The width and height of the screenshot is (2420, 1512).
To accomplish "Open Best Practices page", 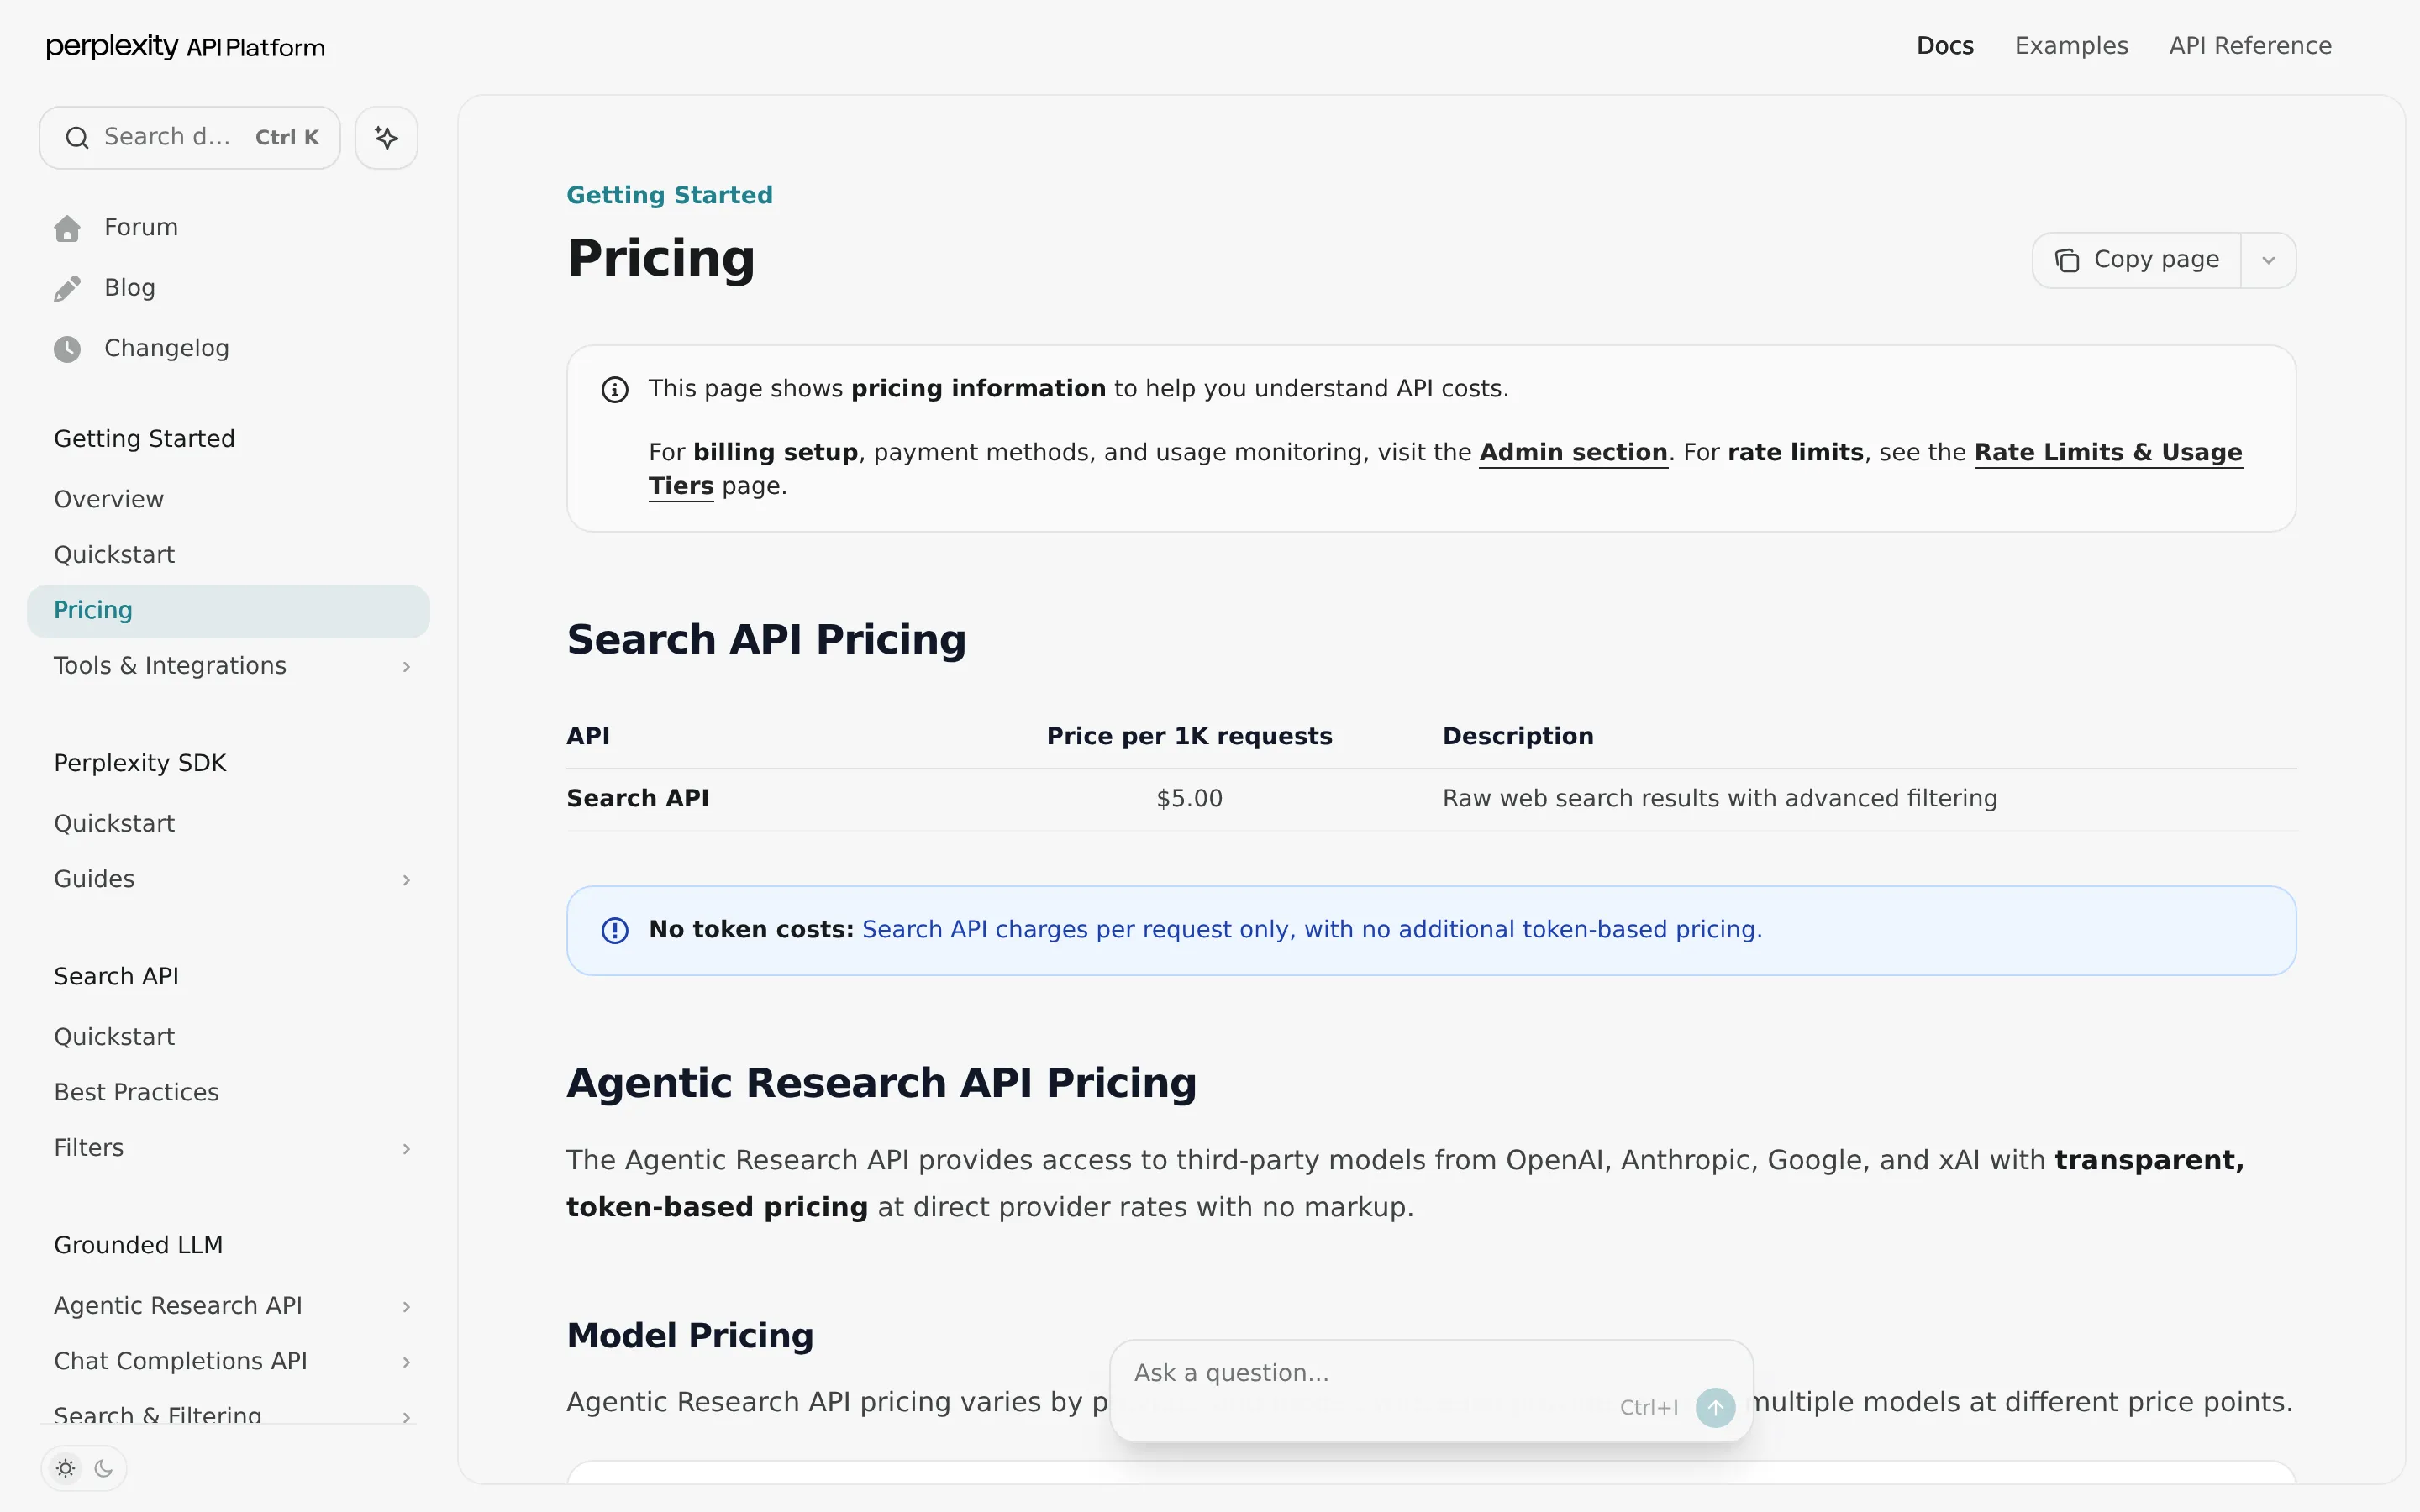I will pos(136,1092).
